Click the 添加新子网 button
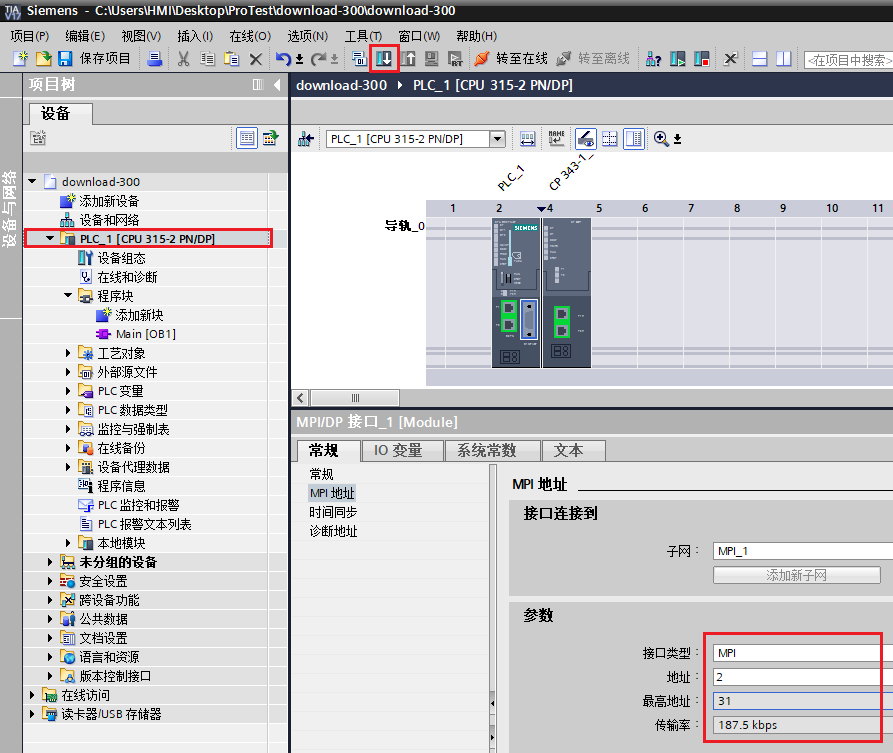The image size is (893, 753). coord(797,575)
